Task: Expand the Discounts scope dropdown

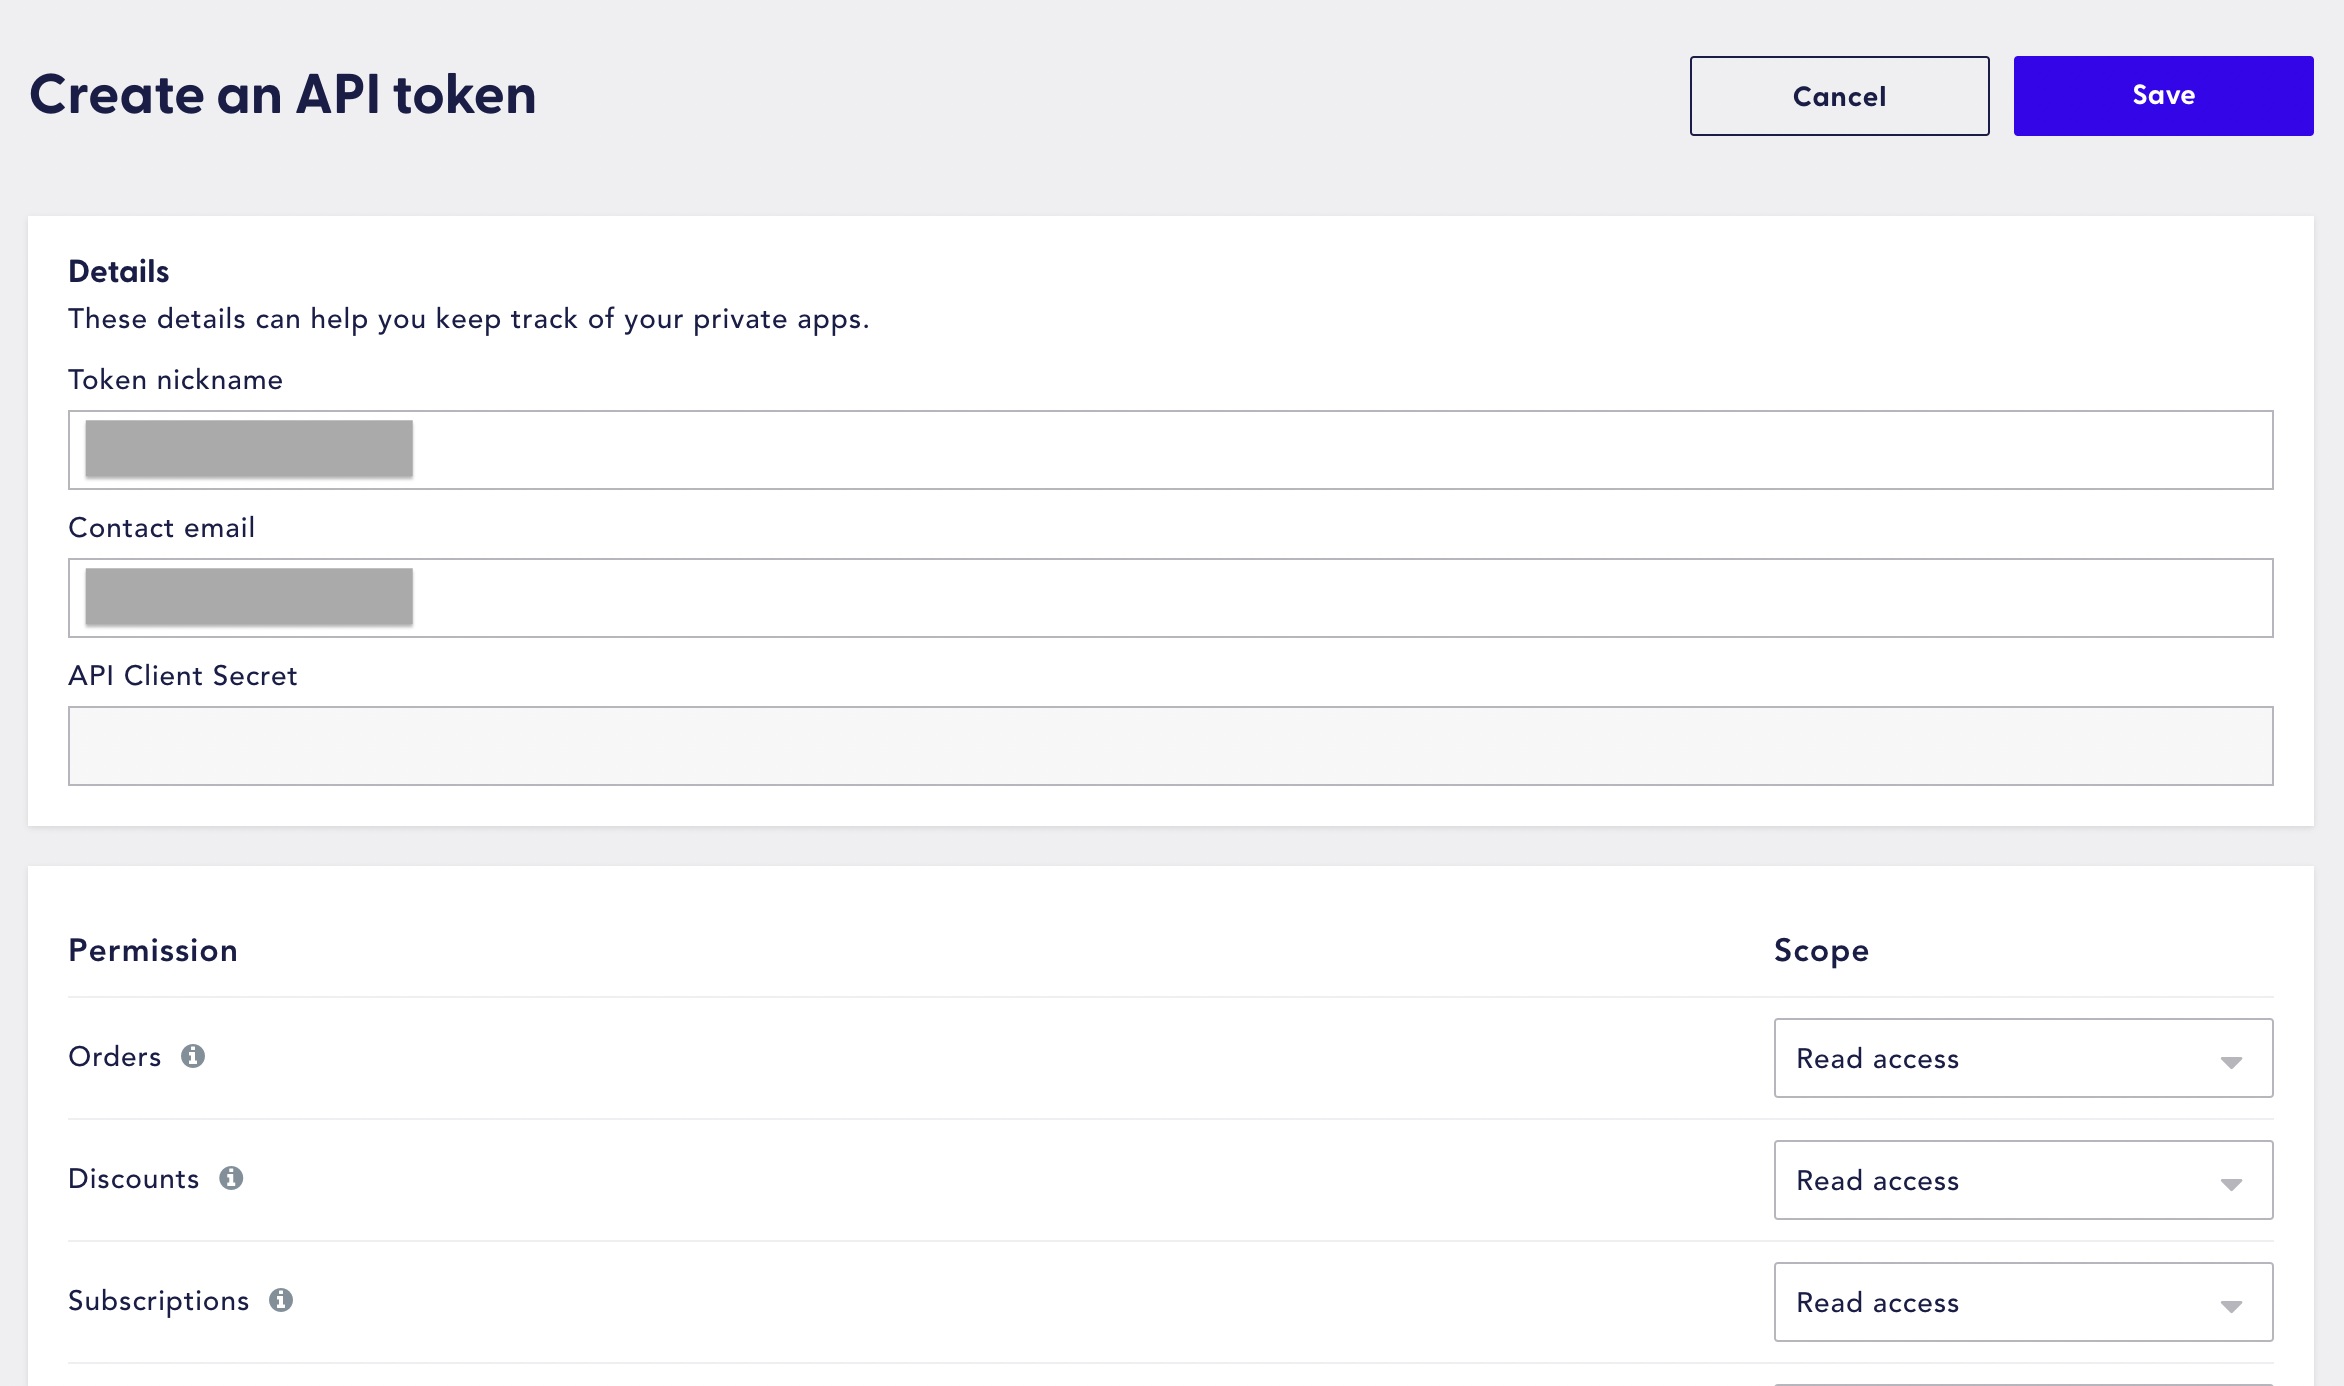Action: [x=2023, y=1180]
